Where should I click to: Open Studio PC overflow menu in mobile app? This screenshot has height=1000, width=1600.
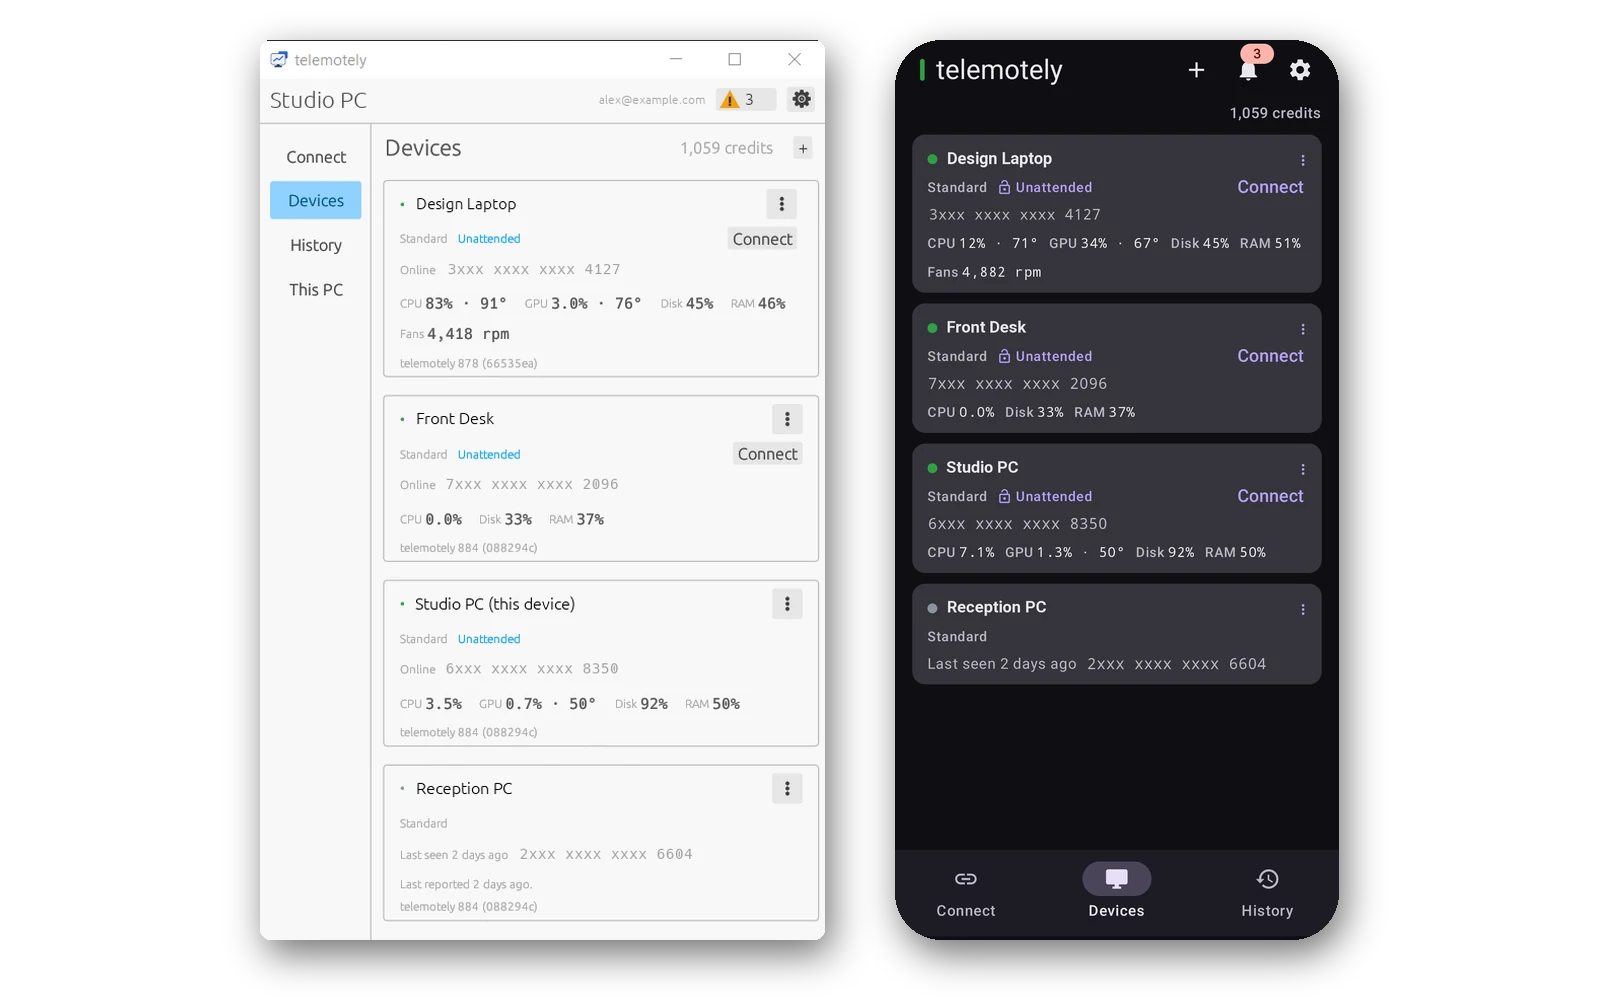point(1302,469)
